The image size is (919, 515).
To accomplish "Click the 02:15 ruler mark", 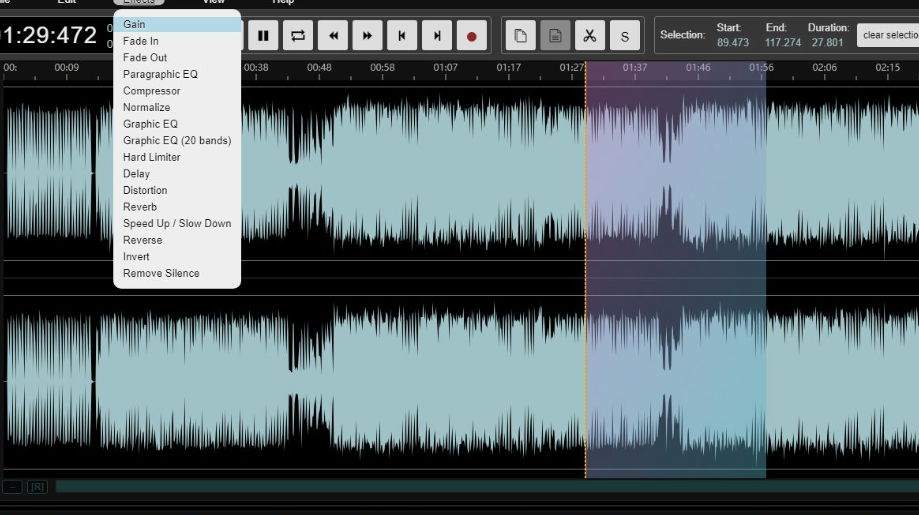I will pos(887,67).
